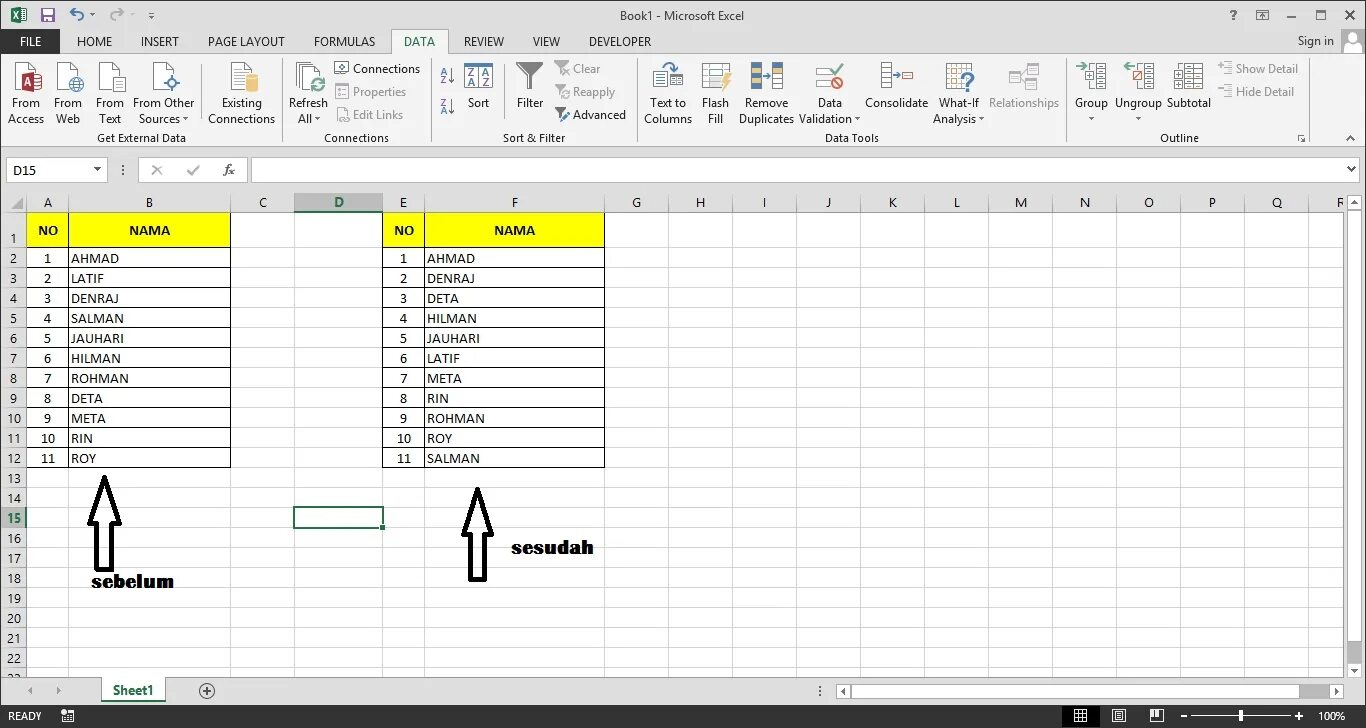Switch to the FORMULAS tab
1366x728 pixels.
[x=344, y=41]
